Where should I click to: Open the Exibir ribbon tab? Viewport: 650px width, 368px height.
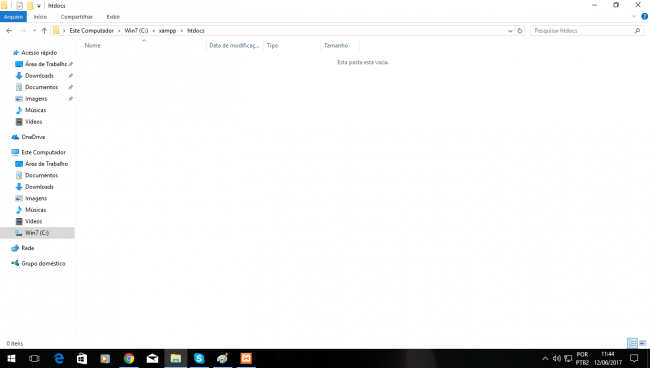(x=113, y=17)
